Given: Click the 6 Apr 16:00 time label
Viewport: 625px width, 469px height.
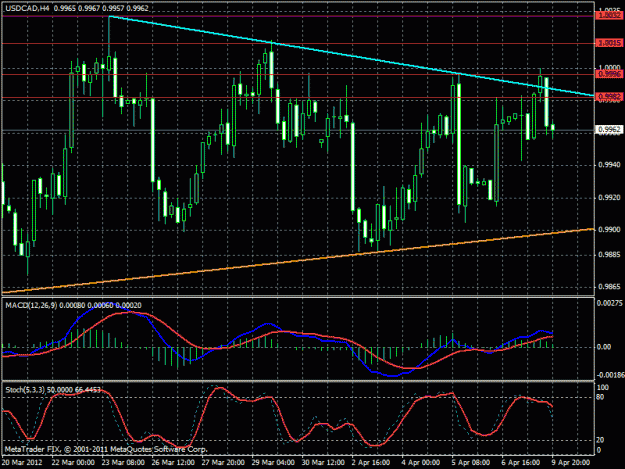Looking at the screenshot, I should click(x=521, y=463).
